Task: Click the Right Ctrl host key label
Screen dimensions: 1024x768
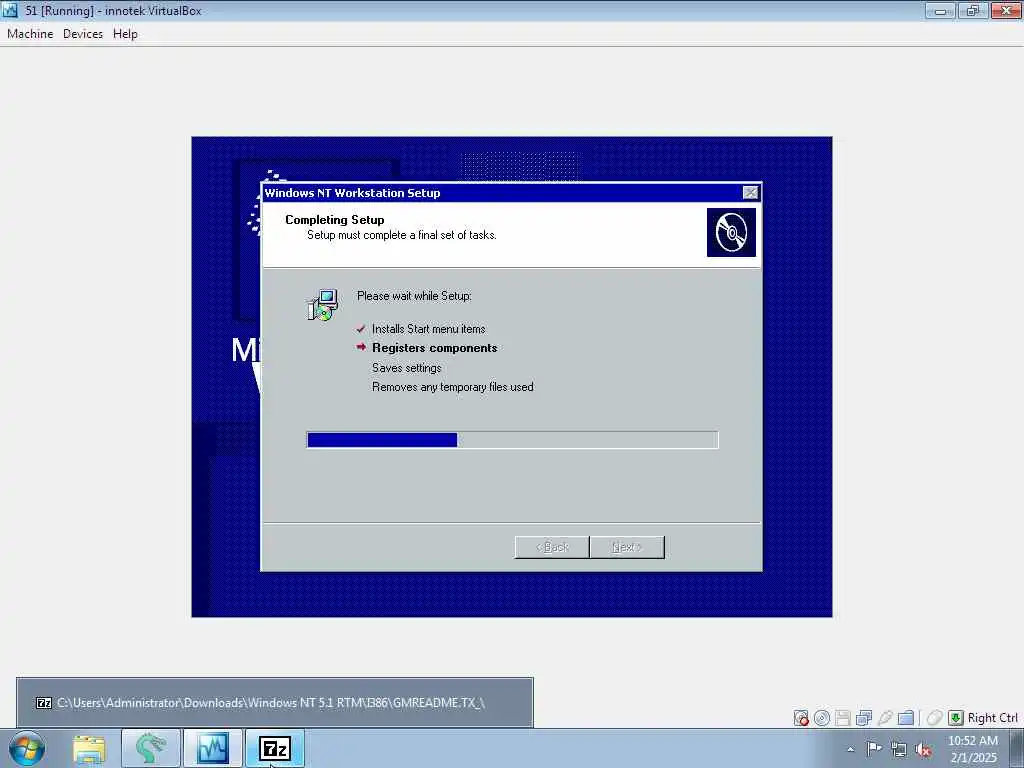Action: (993, 718)
